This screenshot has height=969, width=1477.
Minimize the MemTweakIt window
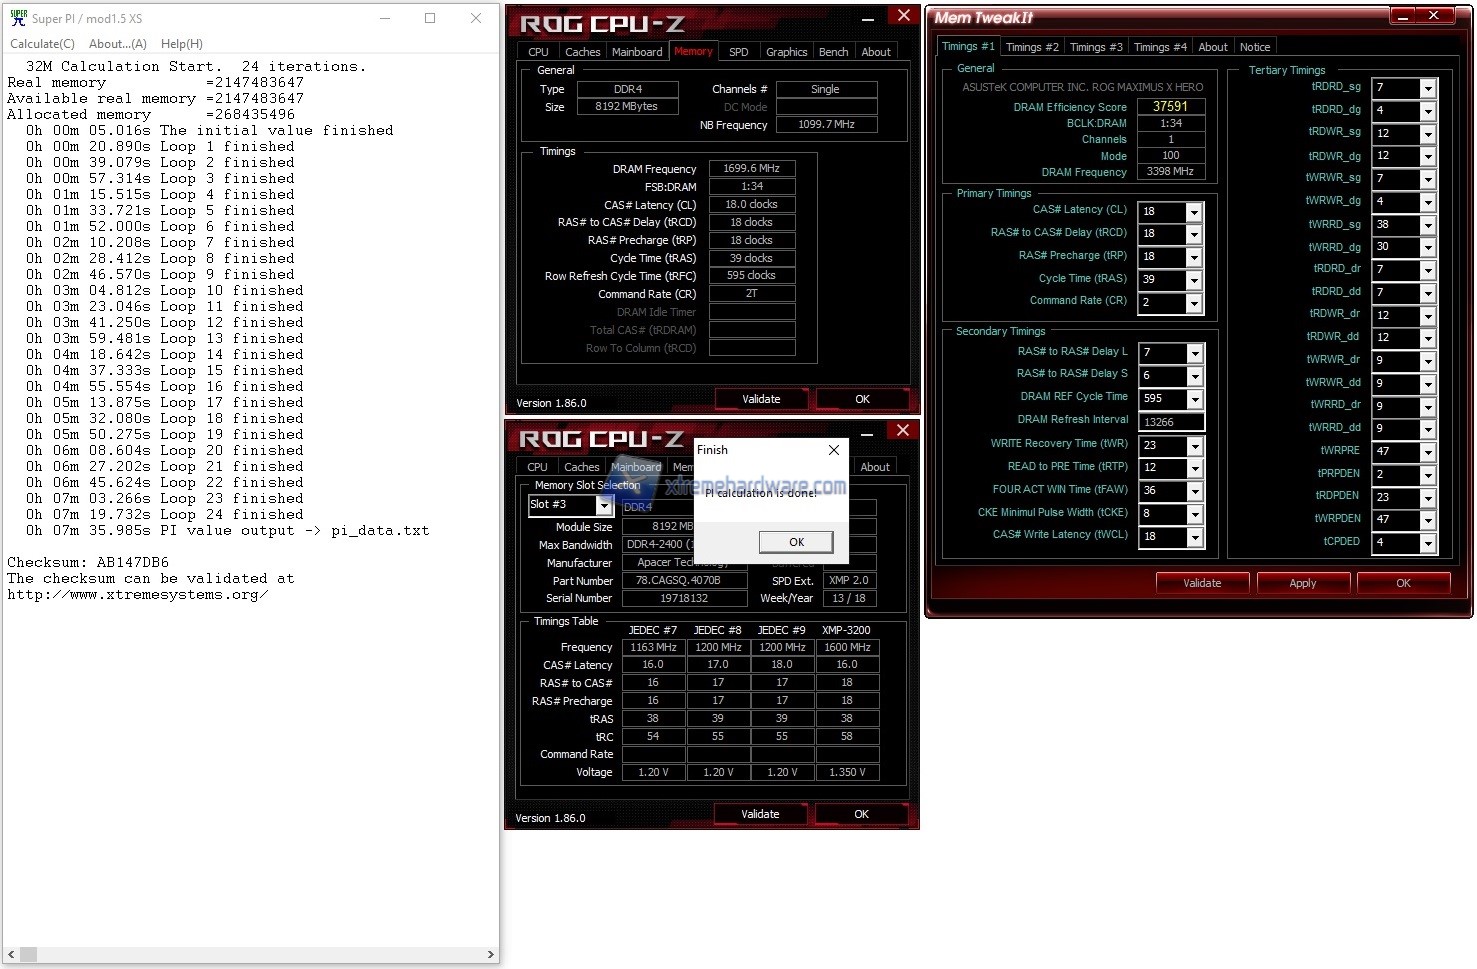point(1403,16)
